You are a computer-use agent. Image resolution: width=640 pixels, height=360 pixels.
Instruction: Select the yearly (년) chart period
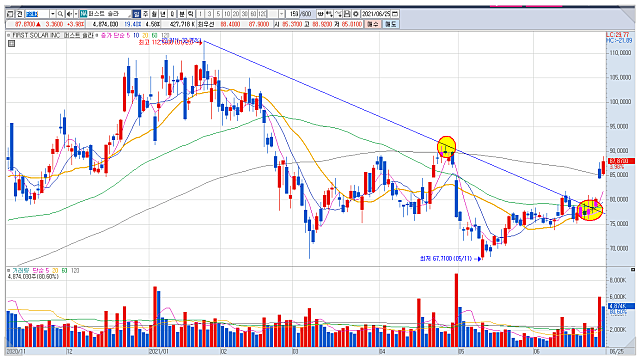pos(163,14)
